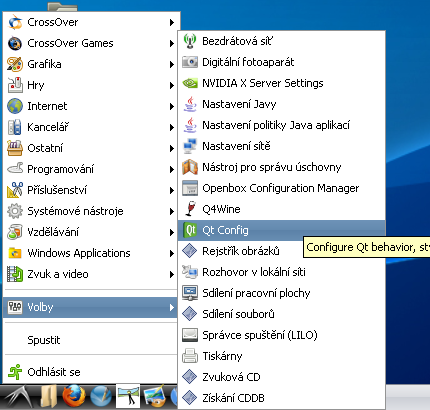The image size is (430, 410).
Task: Click the Tiskárny printer icon
Action: (190, 356)
